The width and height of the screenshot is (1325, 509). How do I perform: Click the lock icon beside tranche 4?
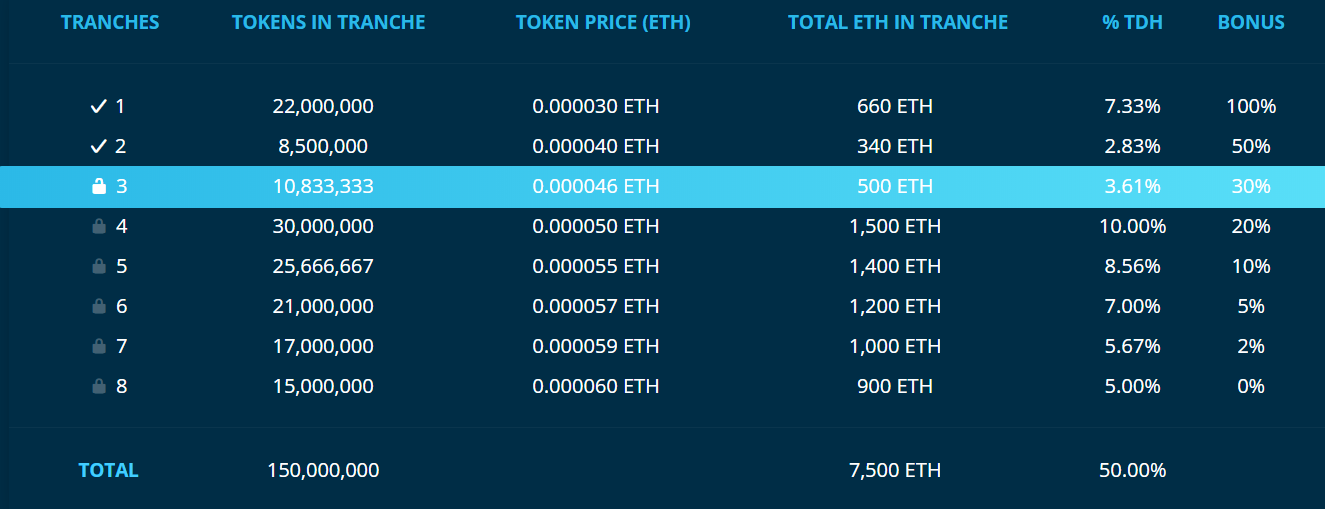[x=98, y=226]
